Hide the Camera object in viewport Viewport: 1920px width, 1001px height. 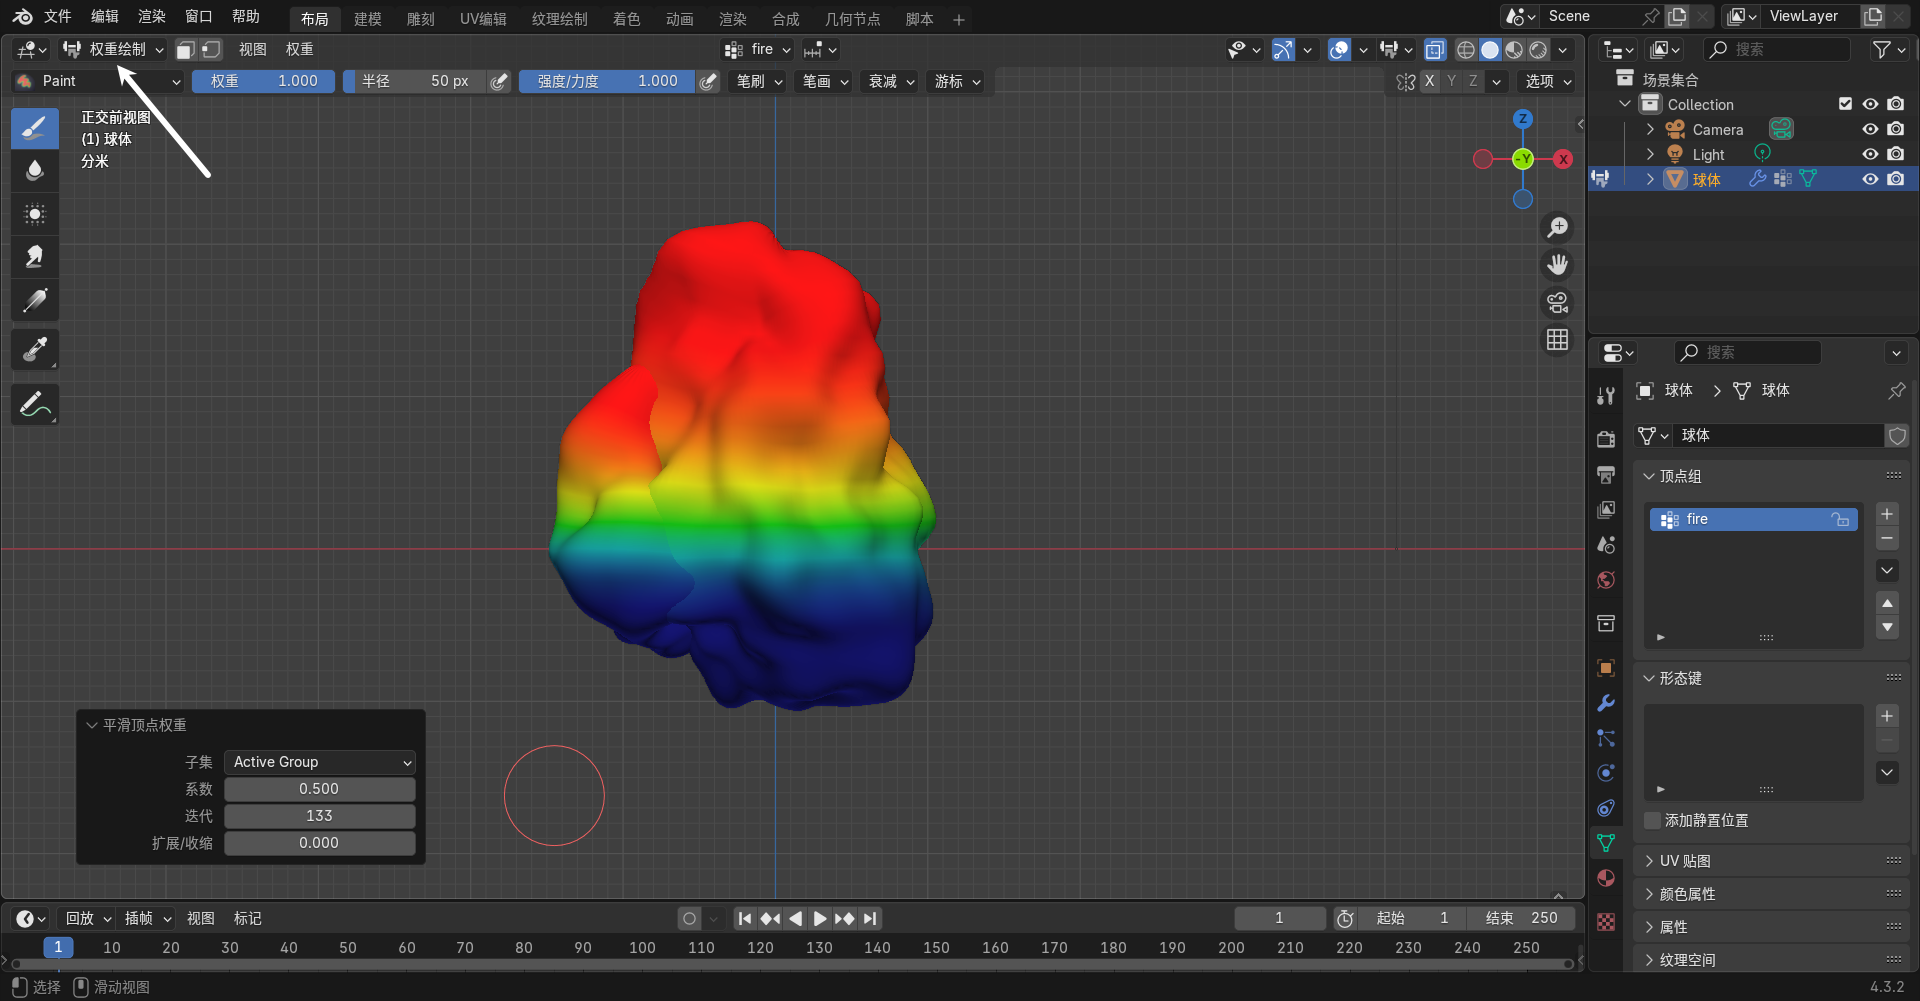[x=1870, y=129]
